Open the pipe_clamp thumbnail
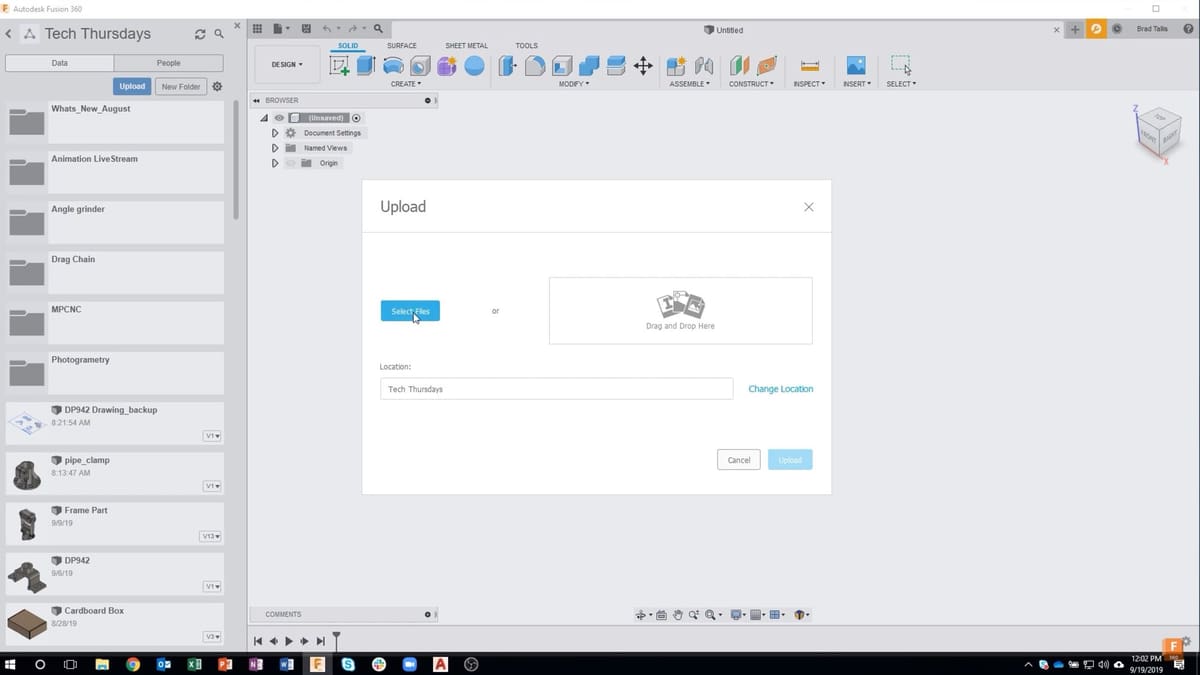The height and width of the screenshot is (675, 1200). click(26, 474)
